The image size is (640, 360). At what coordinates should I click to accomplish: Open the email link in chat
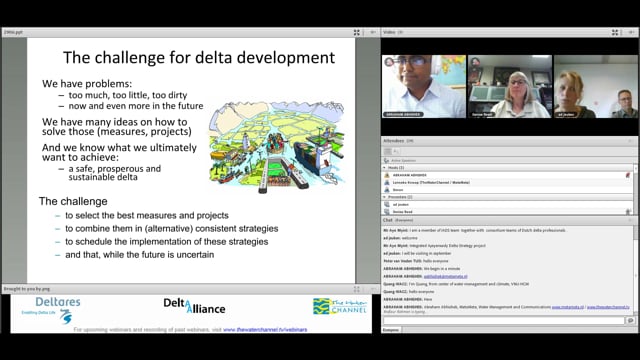[445, 276]
